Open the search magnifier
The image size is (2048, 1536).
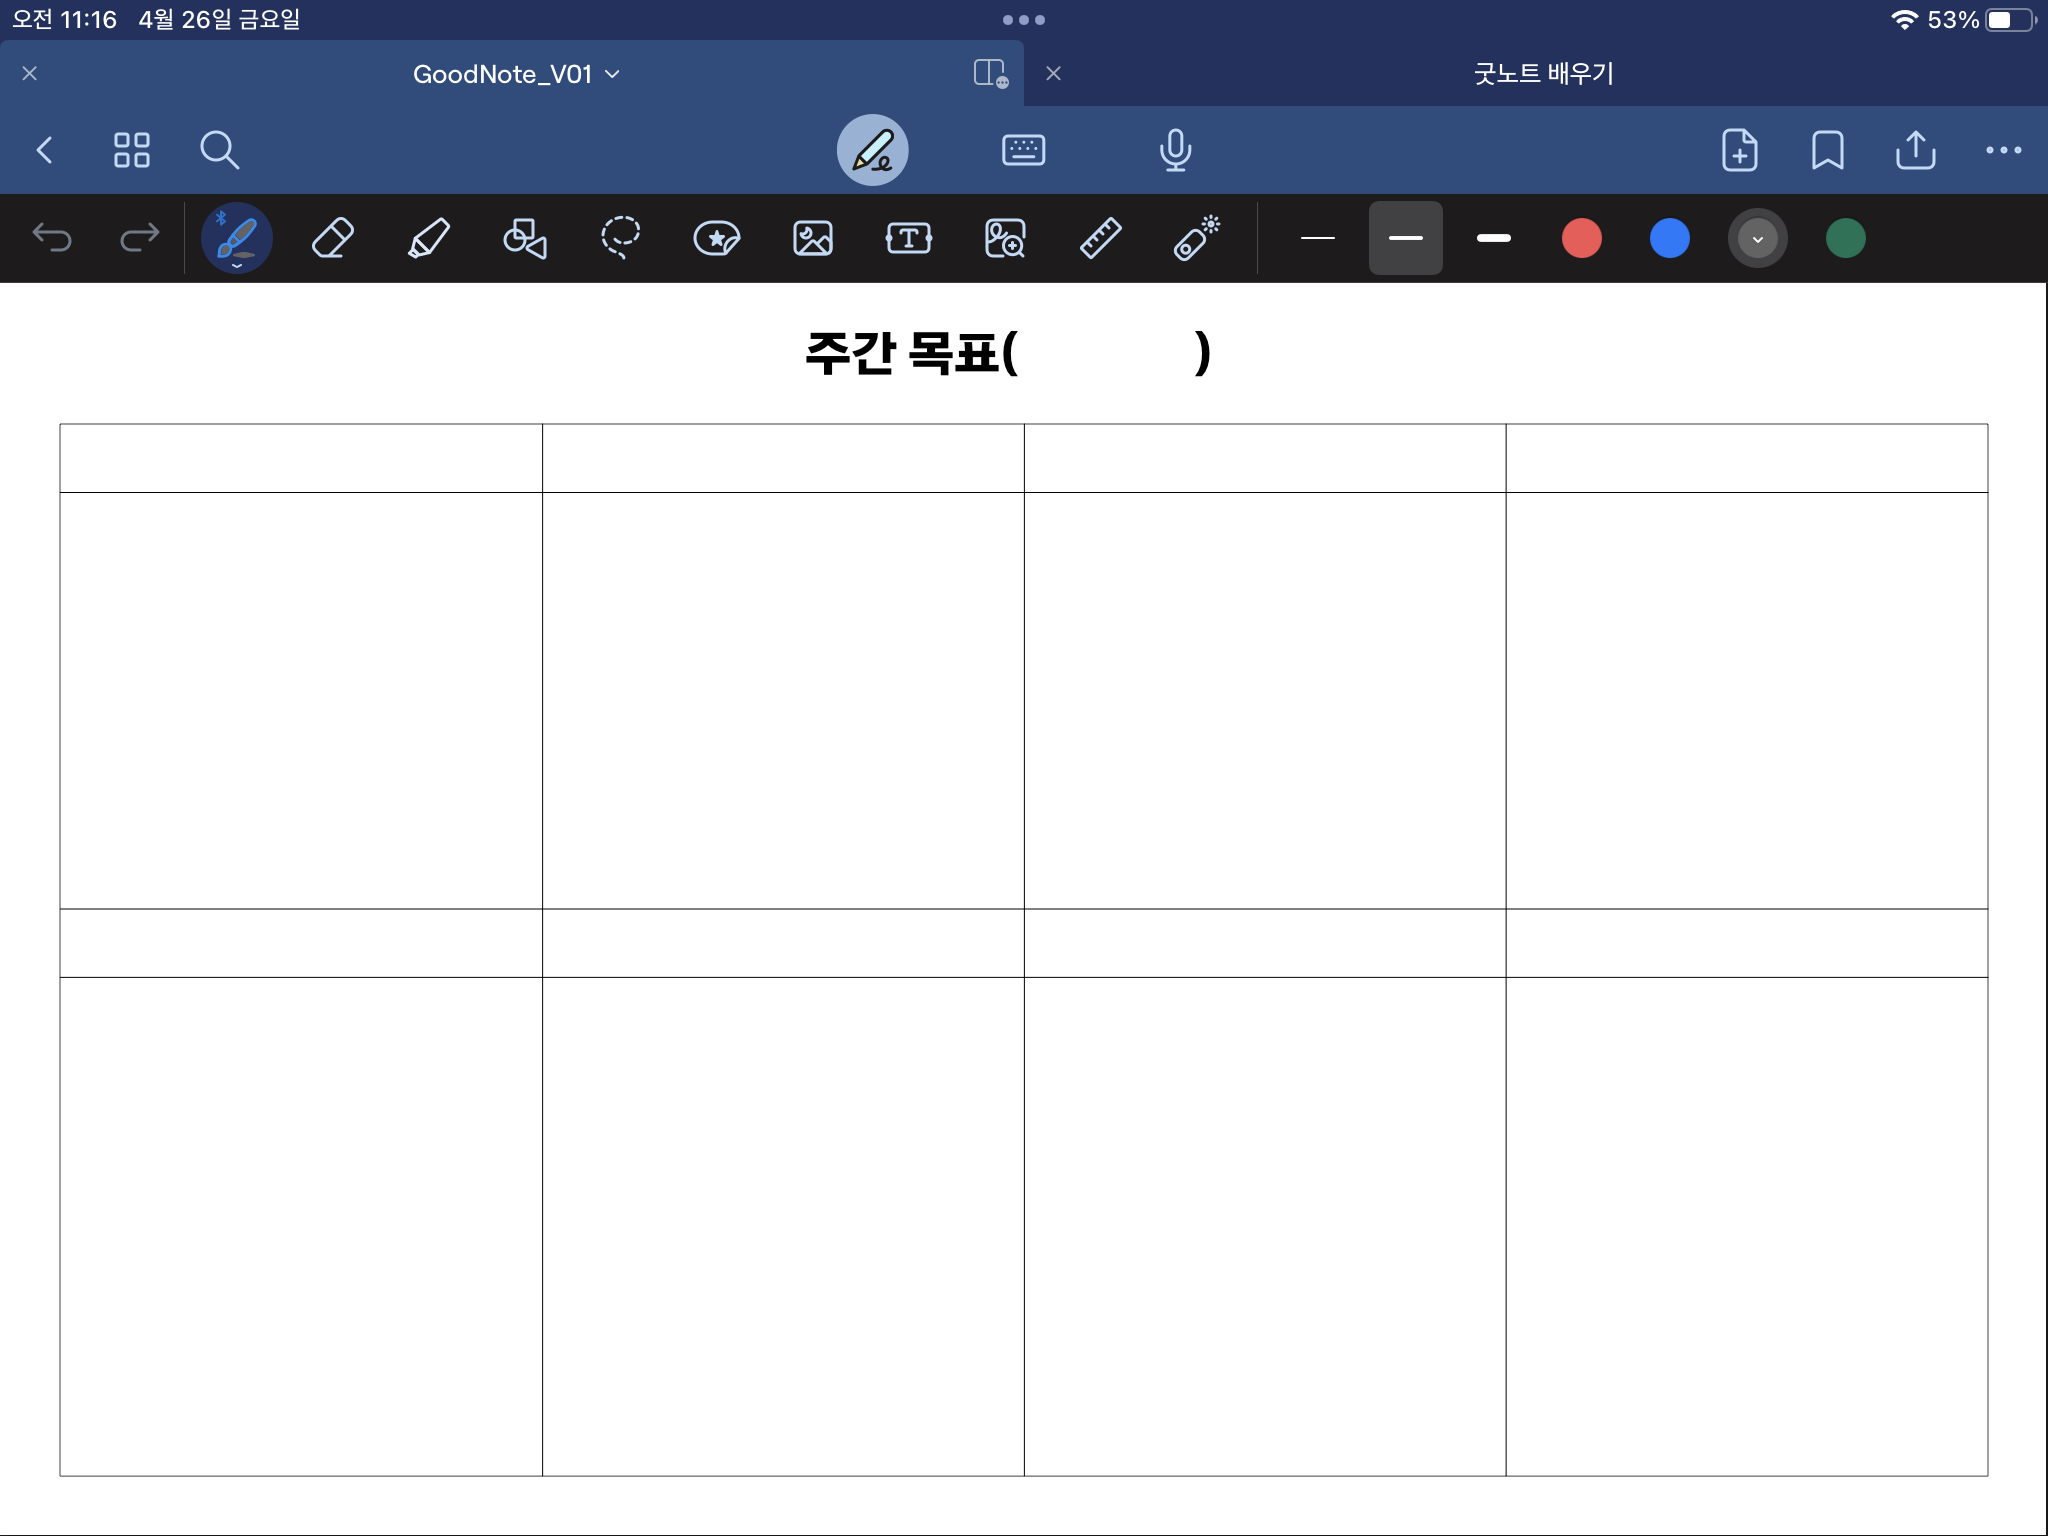tap(219, 150)
